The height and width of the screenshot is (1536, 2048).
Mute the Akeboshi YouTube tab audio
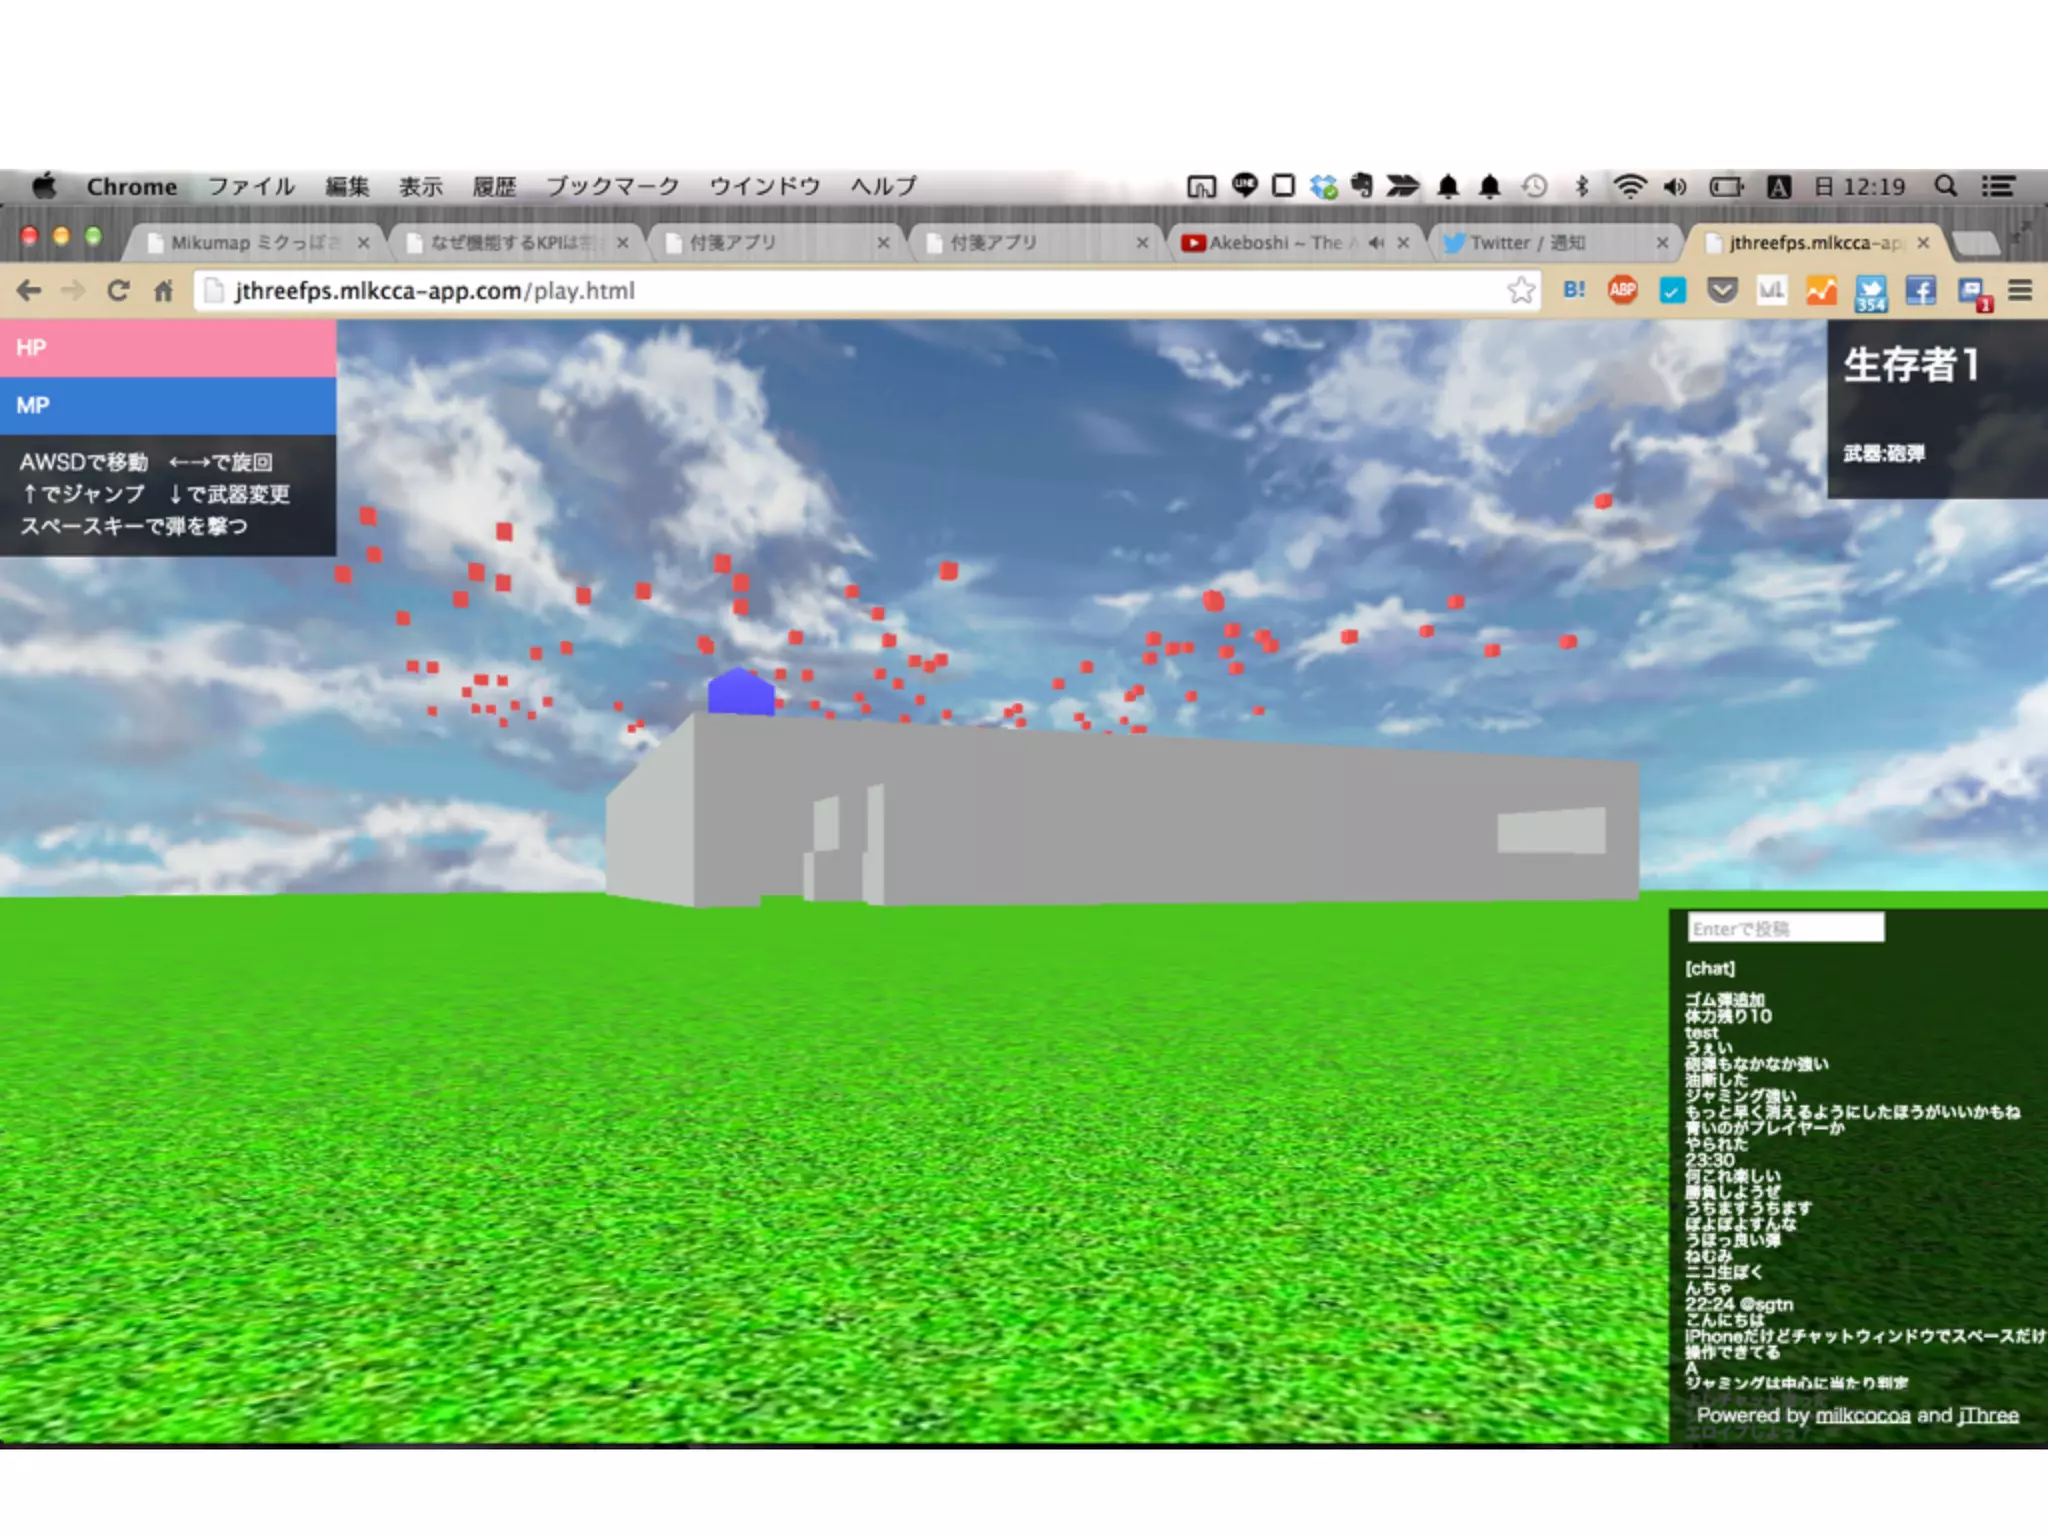coord(1377,243)
